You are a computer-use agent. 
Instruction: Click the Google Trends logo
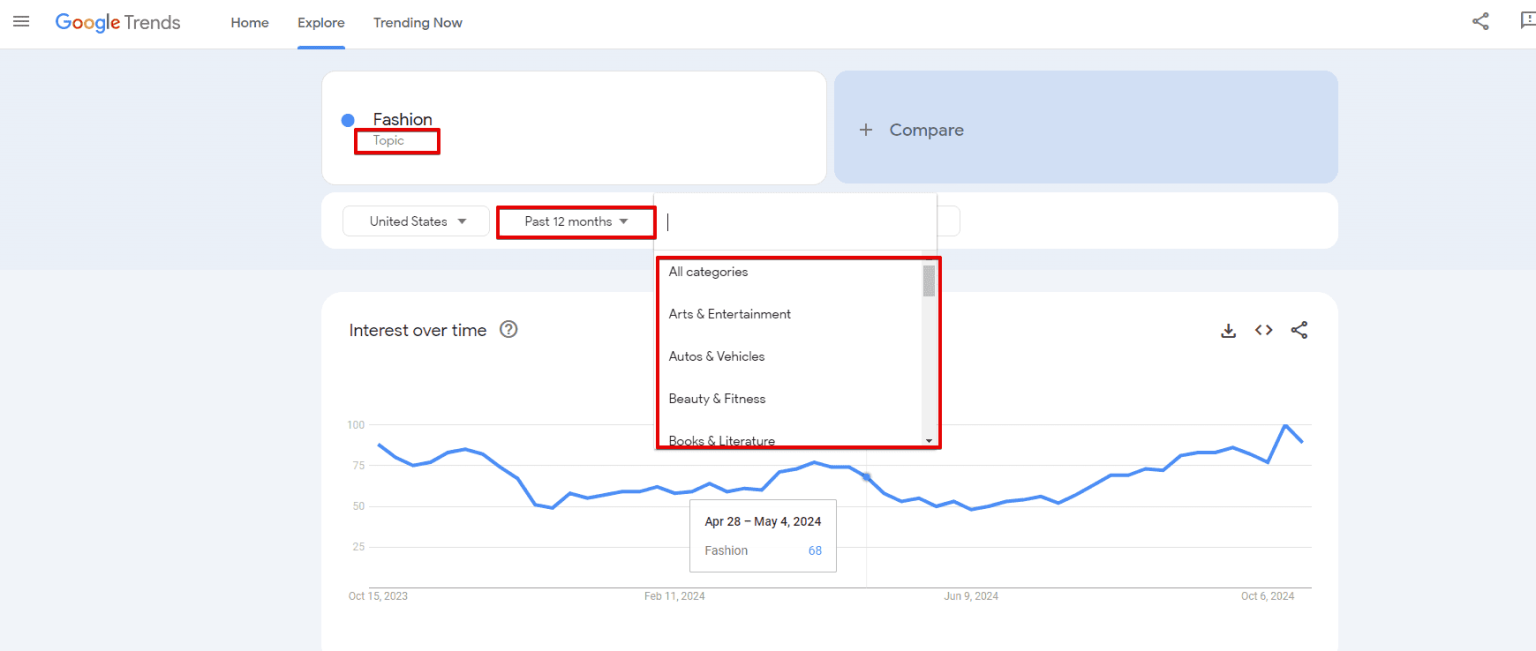(117, 22)
